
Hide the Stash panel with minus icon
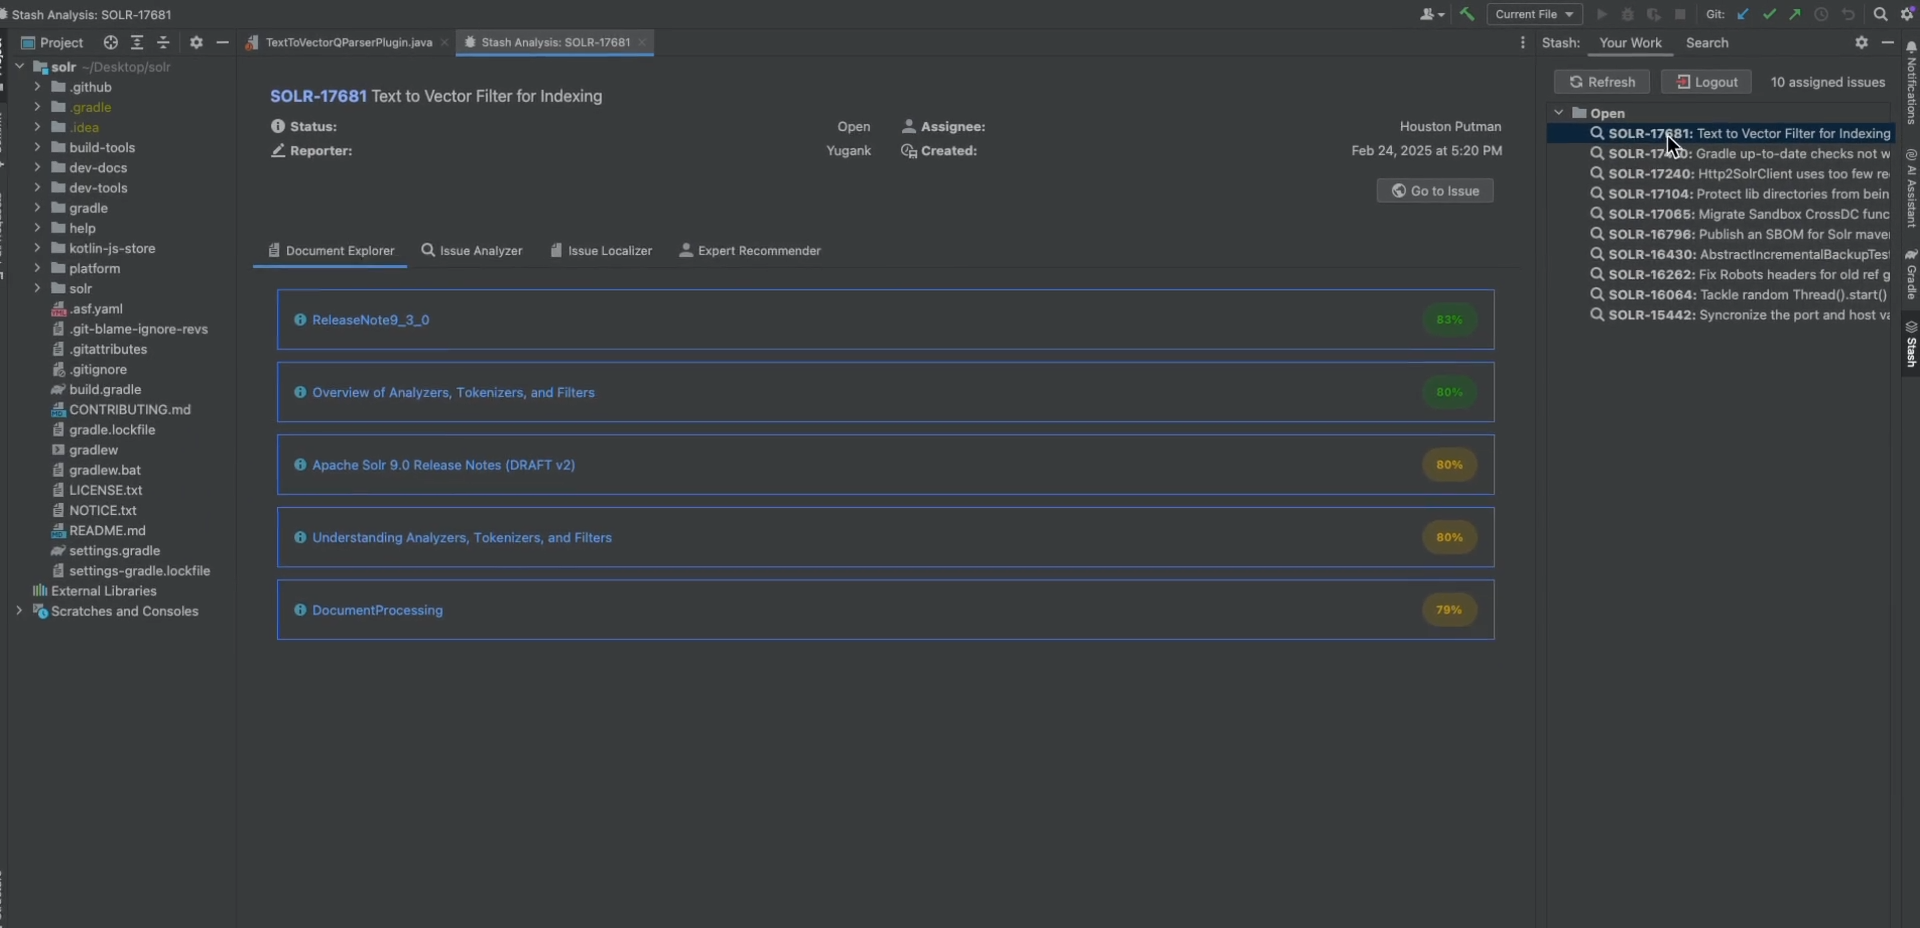(1887, 42)
